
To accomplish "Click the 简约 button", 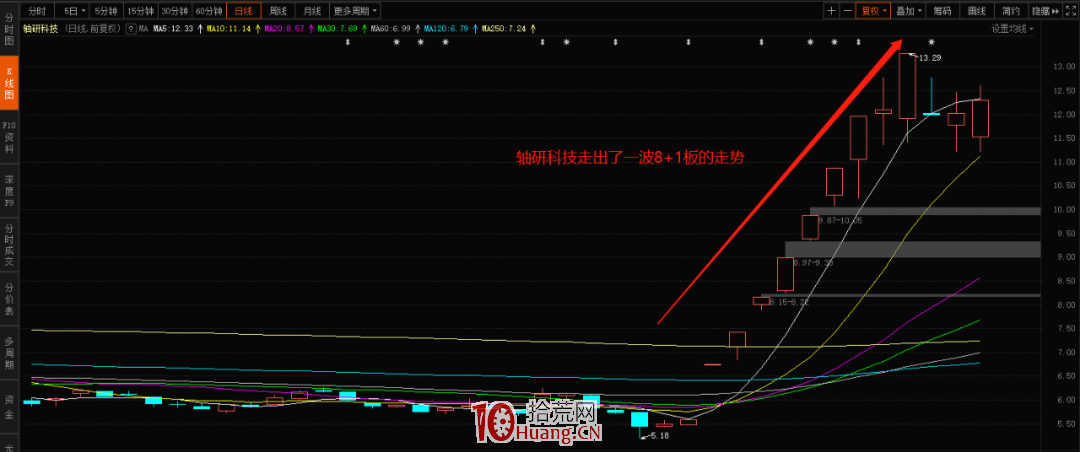I will point(1011,10).
